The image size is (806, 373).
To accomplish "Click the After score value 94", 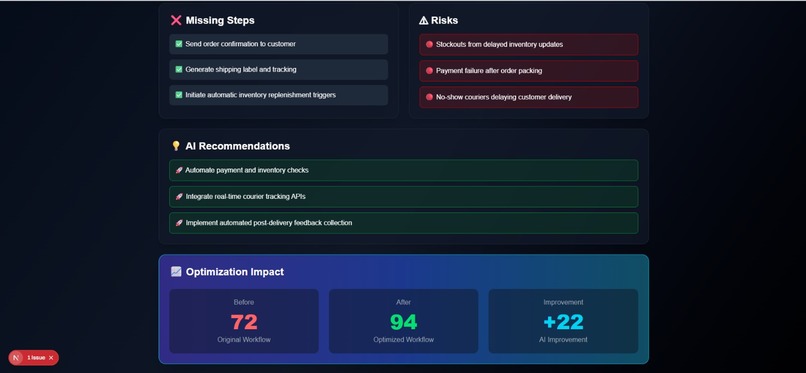I will coord(404,322).
